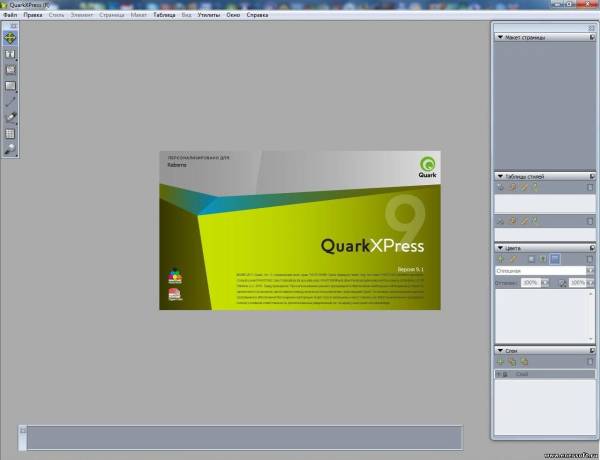Collapse the Цвета panel

pos(500,248)
